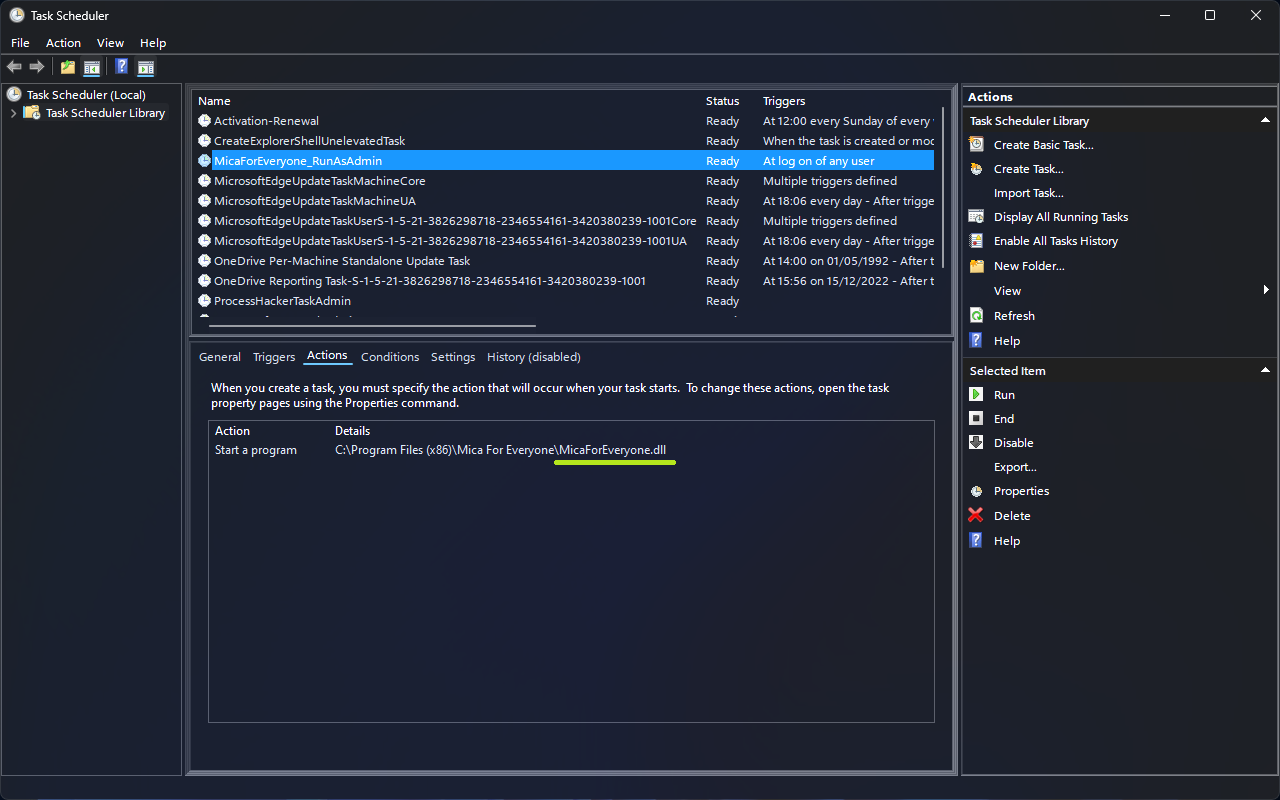Disable the selected task
Screen dimensions: 1280x800
[1015, 442]
